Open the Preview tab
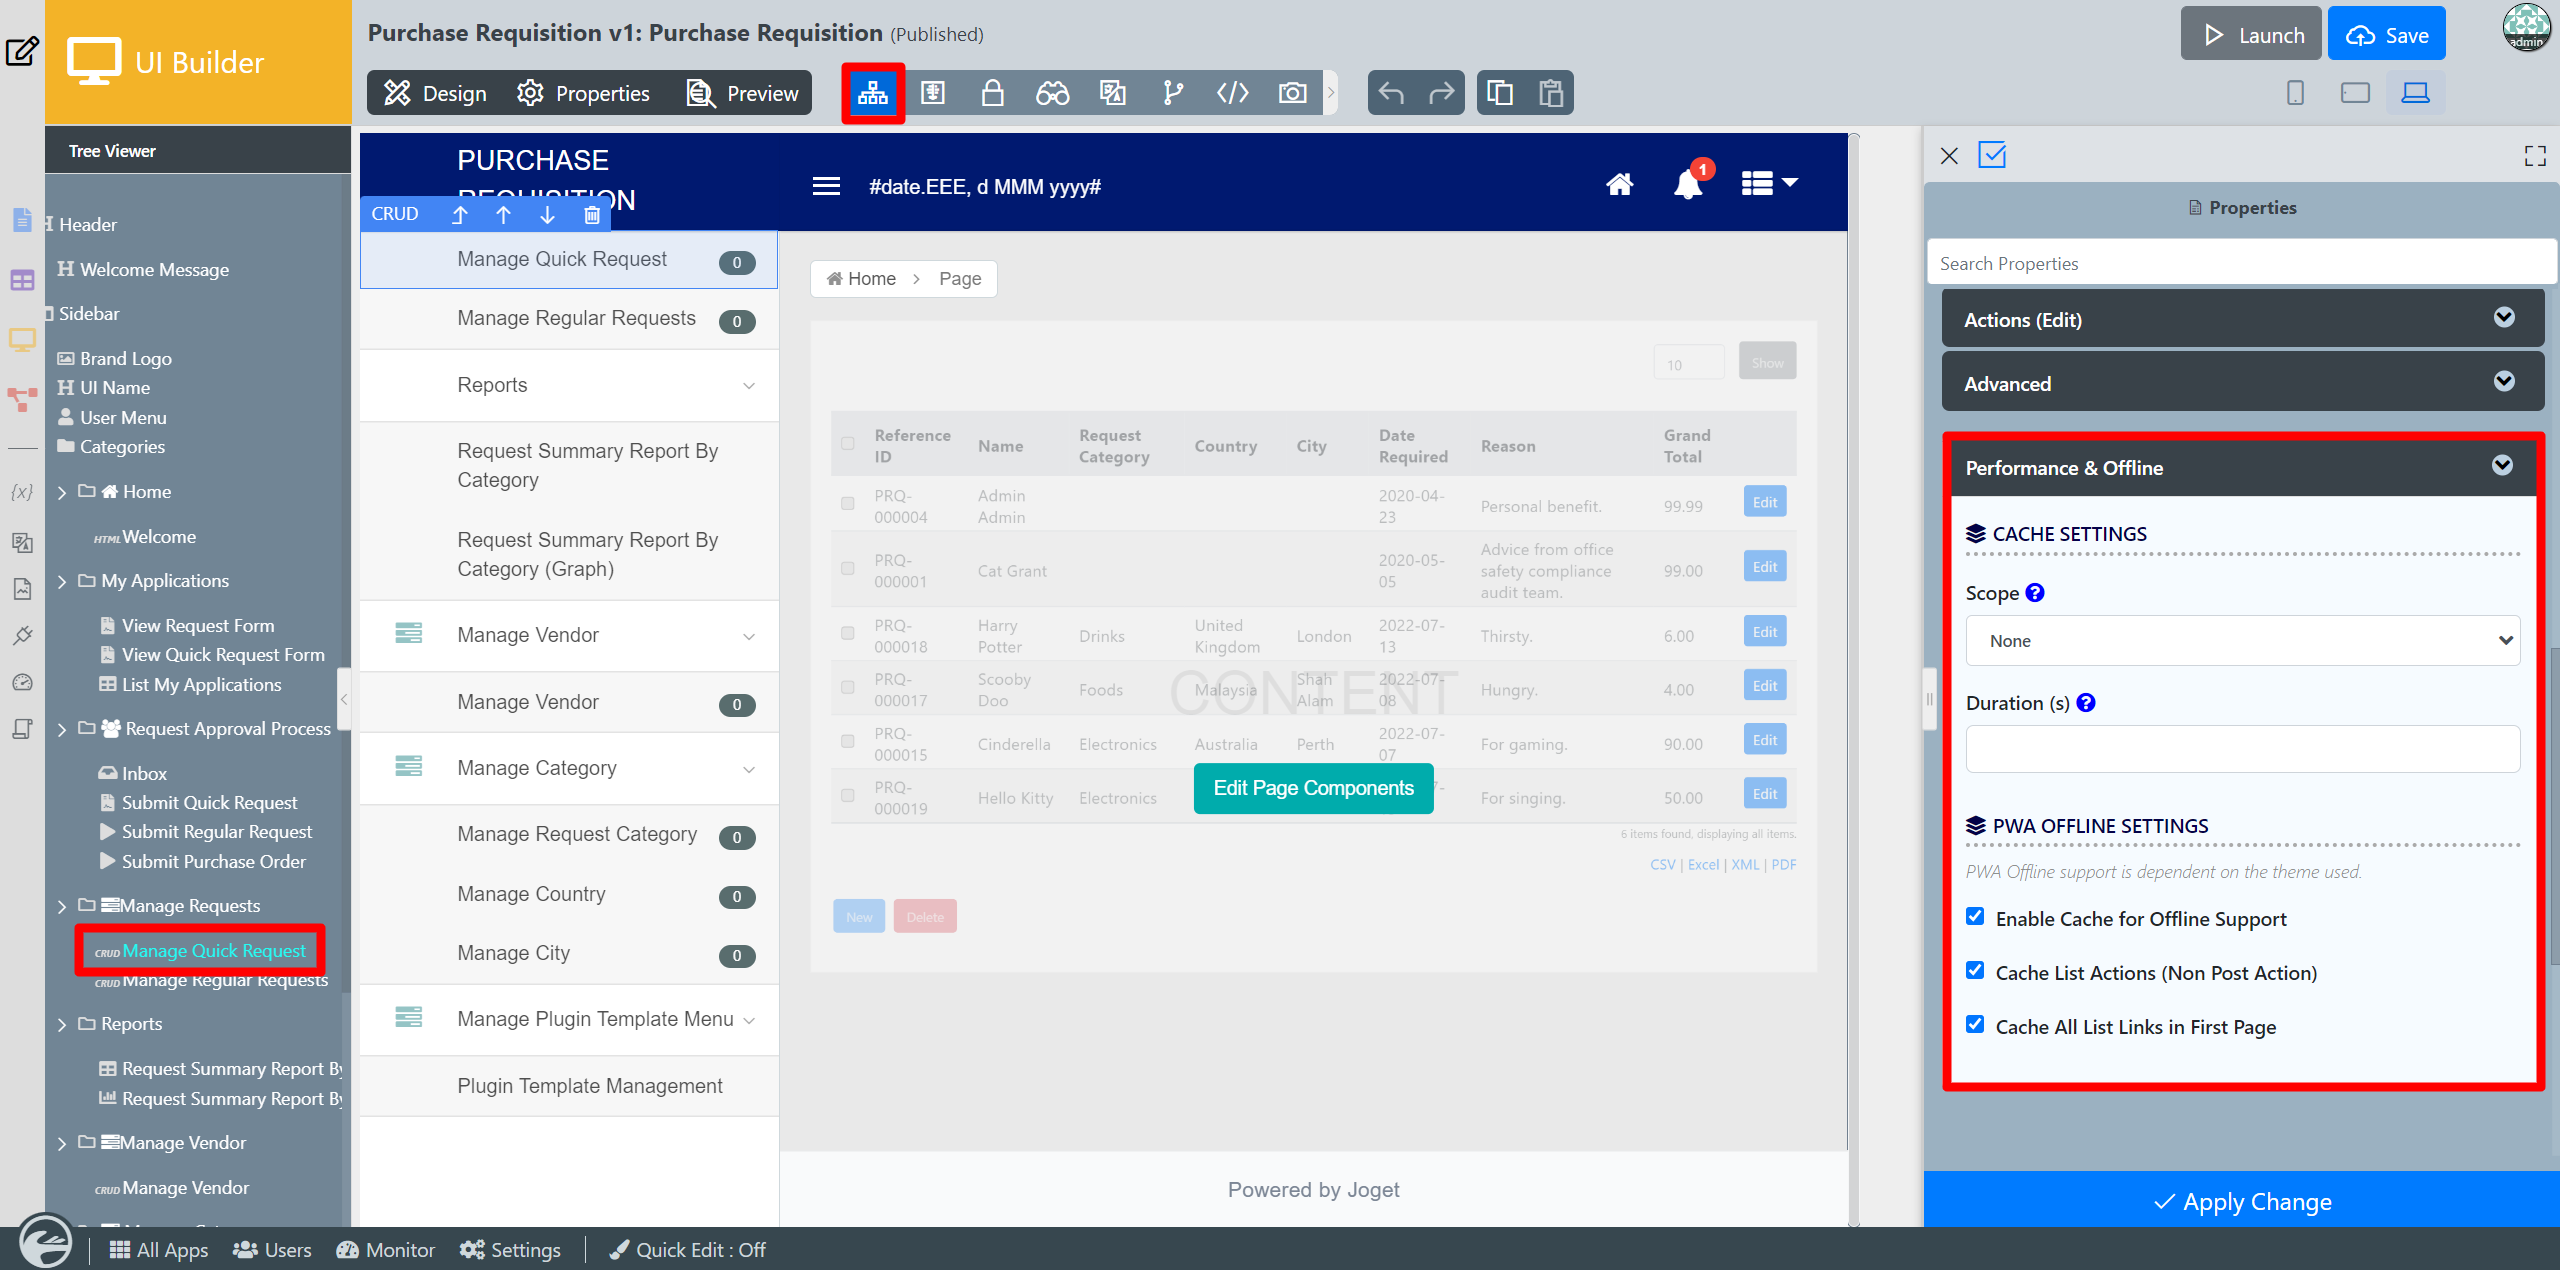The image size is (2560, 1270). [743, 93]
